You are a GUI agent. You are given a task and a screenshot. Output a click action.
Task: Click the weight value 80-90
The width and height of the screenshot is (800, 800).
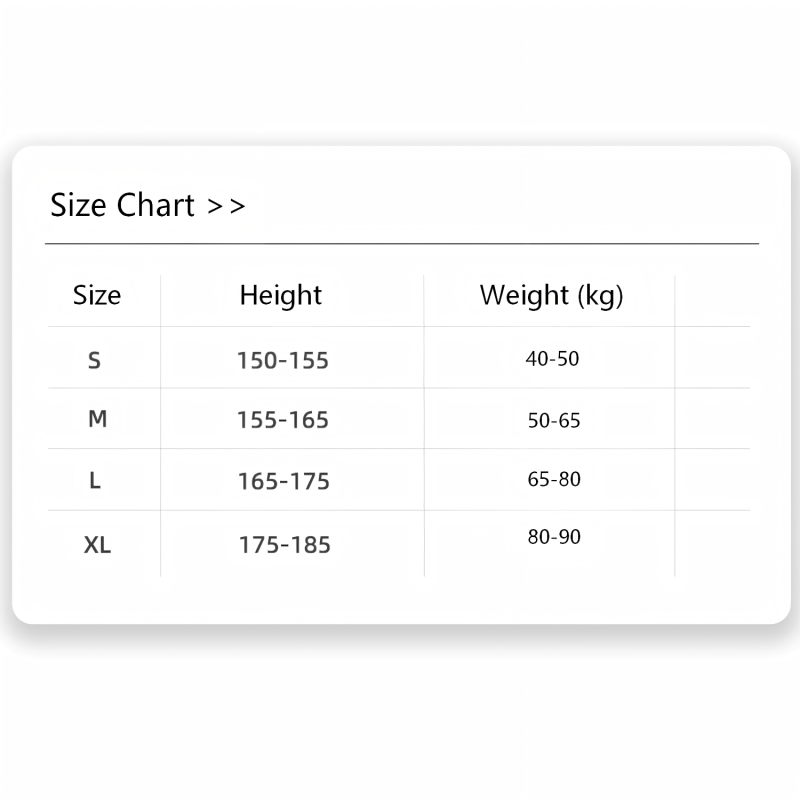coord(554,537)
